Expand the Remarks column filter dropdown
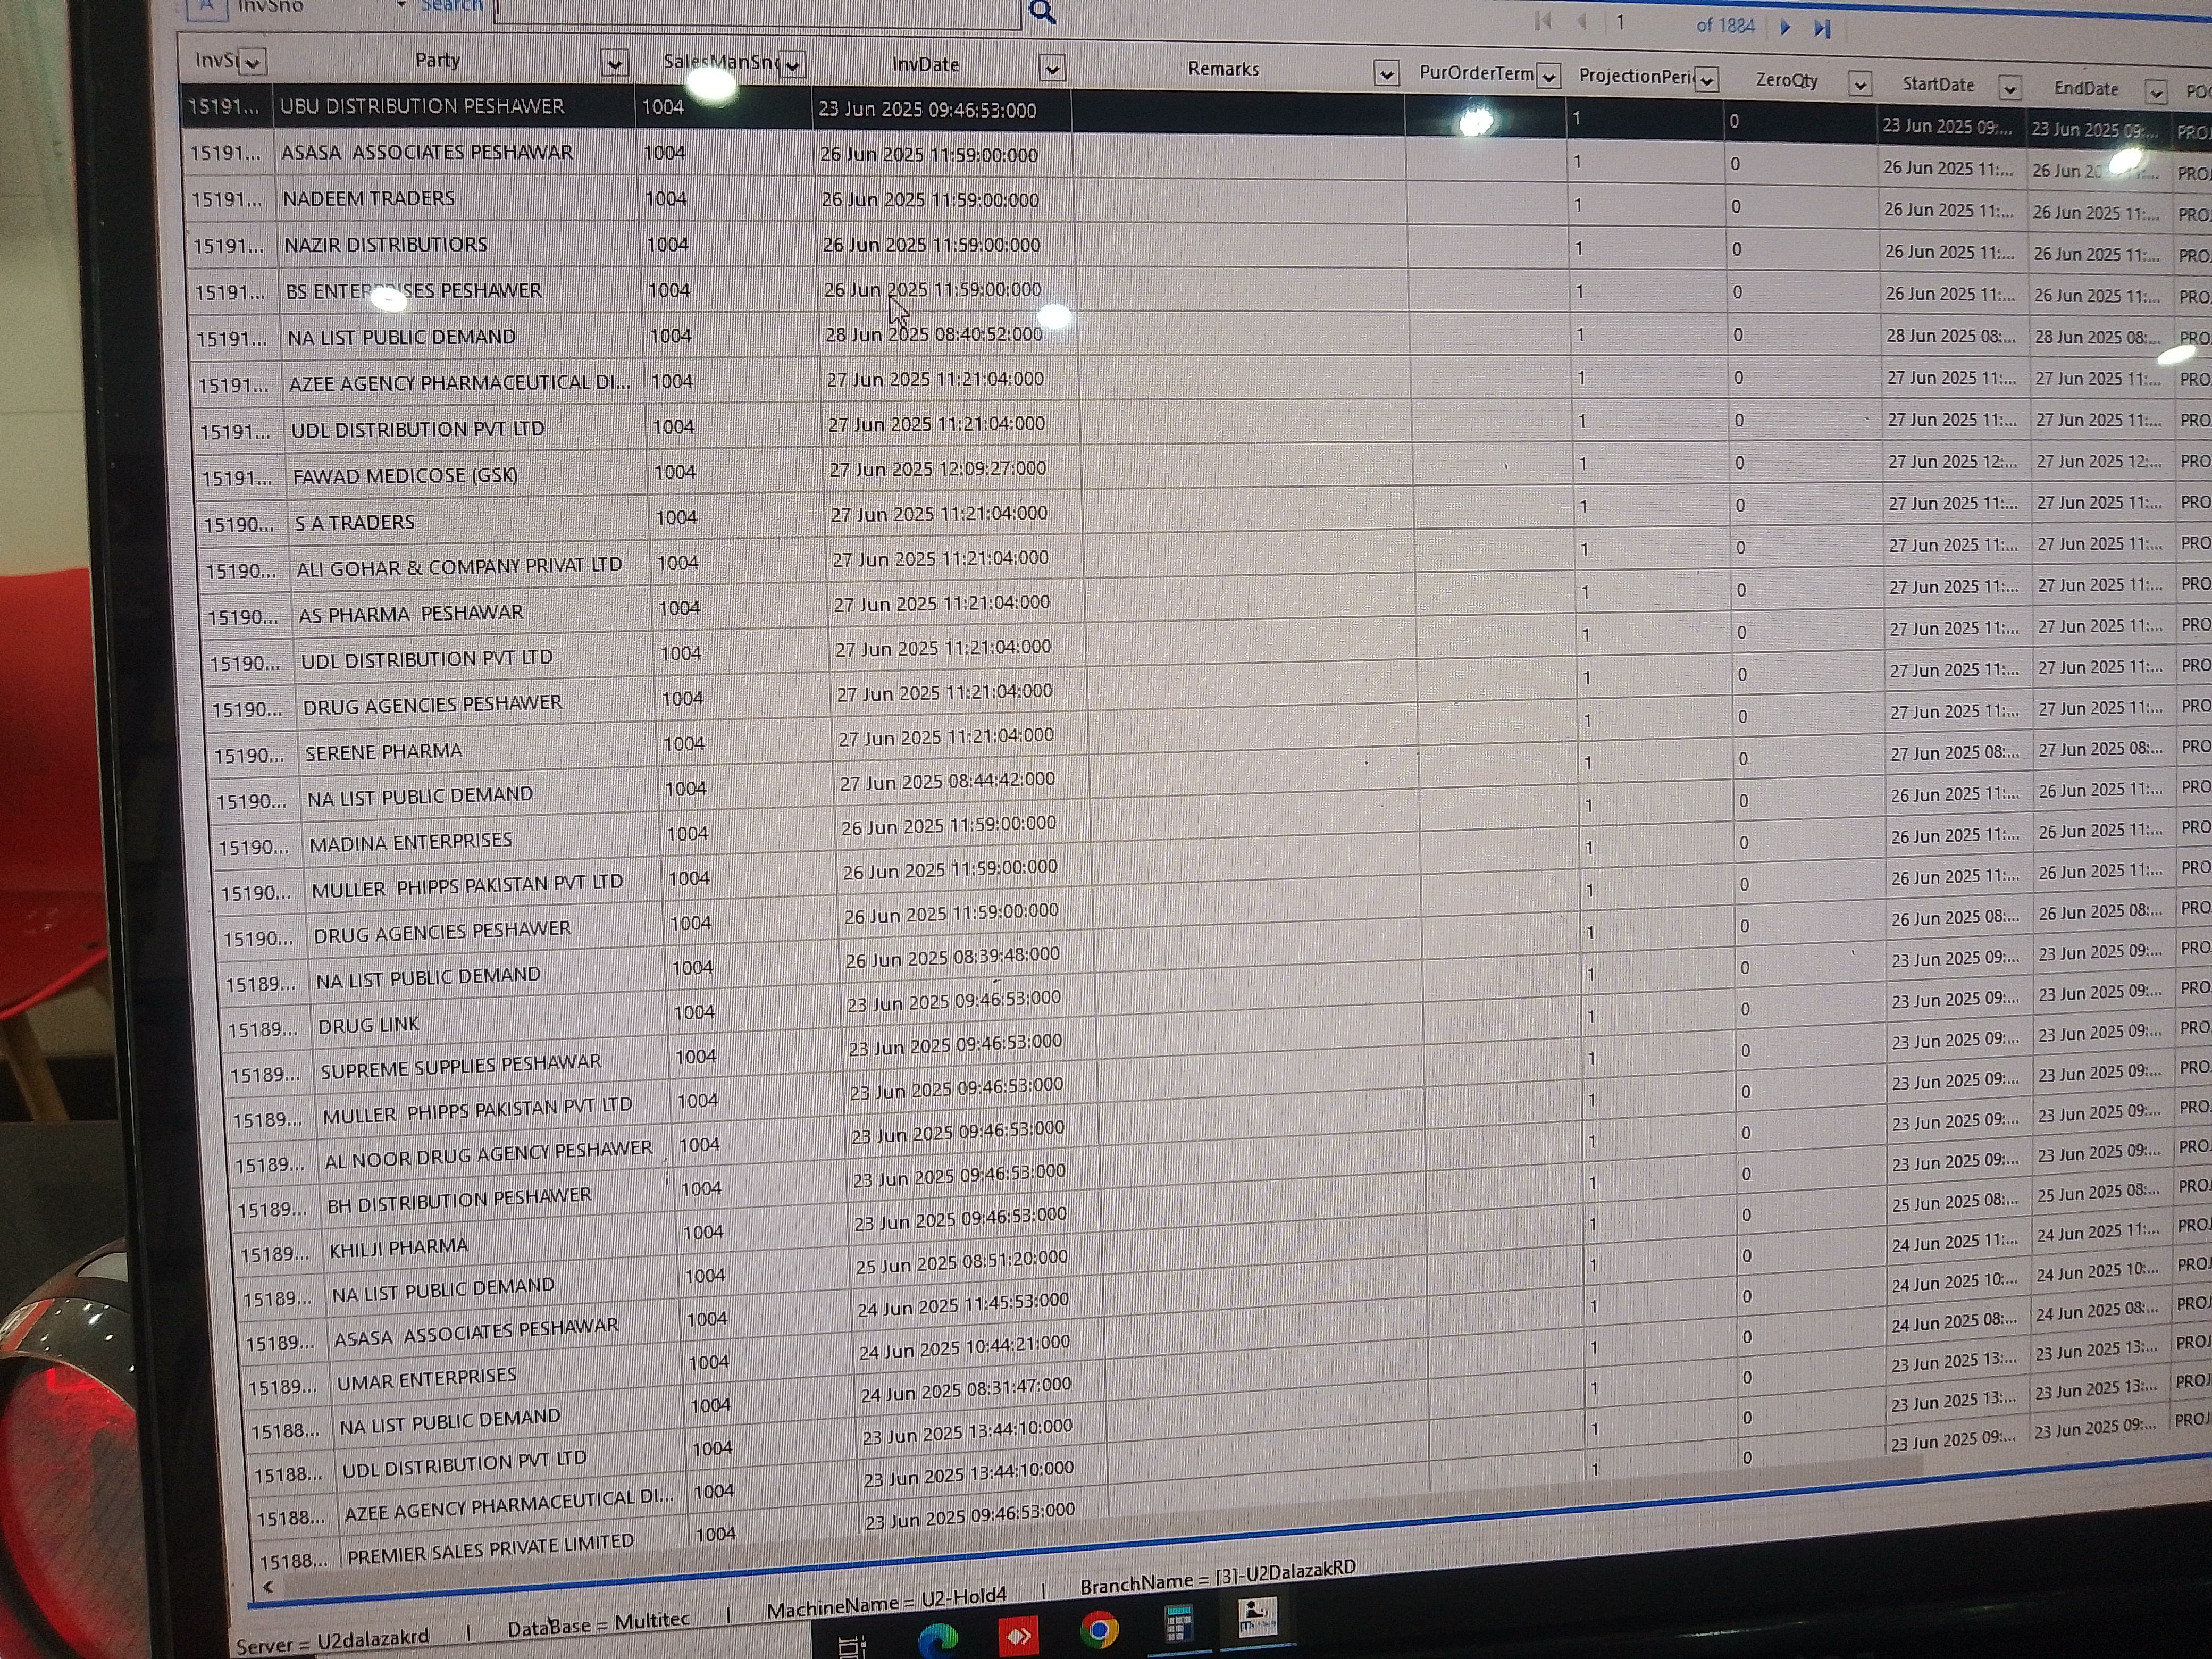 [1385, 73]
